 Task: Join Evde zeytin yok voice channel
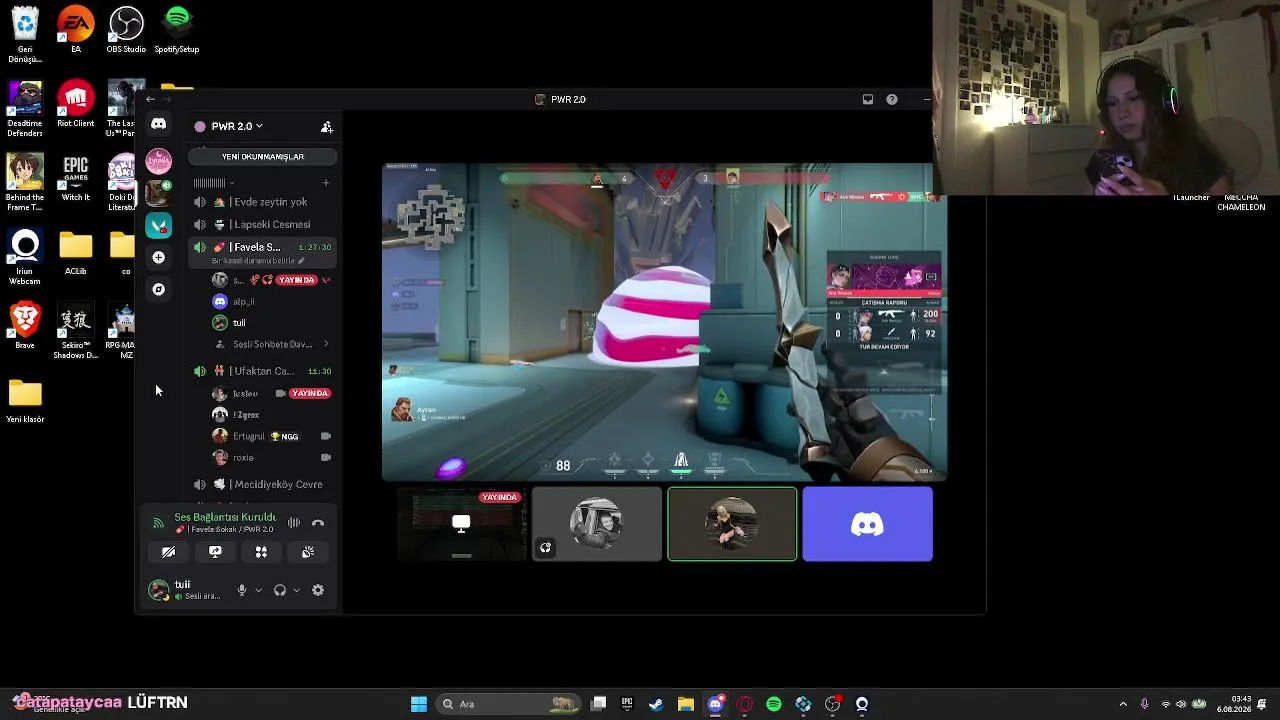[262, 202]
